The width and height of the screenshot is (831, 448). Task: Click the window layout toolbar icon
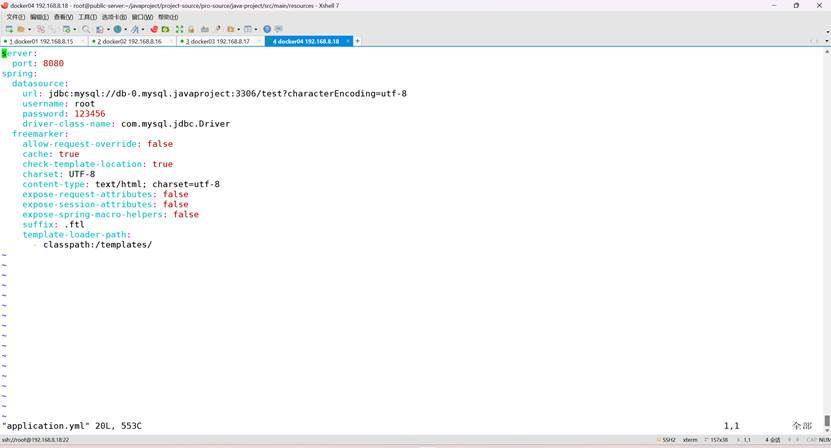pyautogui.click(x=247, y=29)
